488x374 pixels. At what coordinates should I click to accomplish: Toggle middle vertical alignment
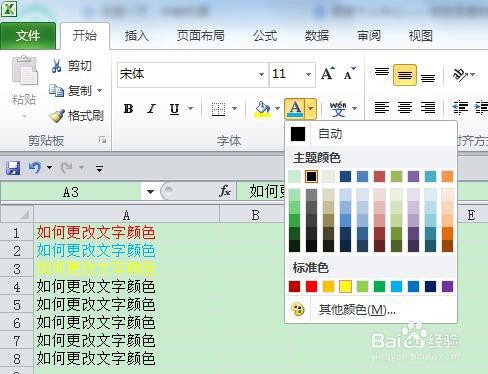click(405, 75)
